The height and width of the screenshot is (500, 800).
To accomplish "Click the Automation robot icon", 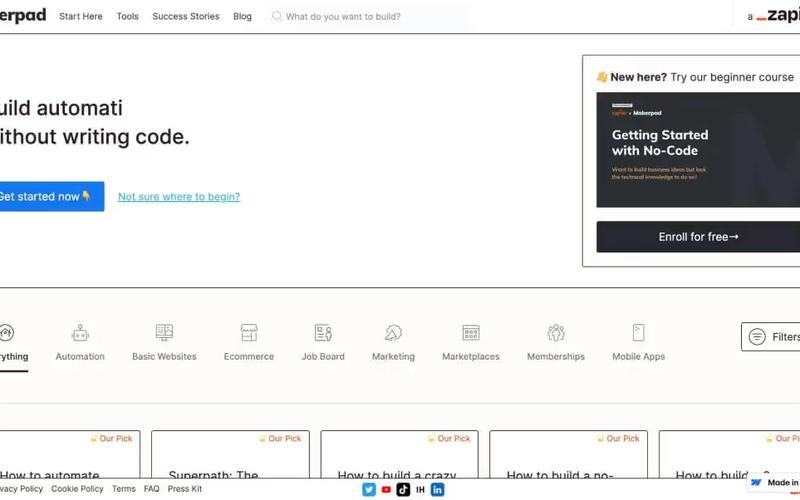I will pos(80,333).
